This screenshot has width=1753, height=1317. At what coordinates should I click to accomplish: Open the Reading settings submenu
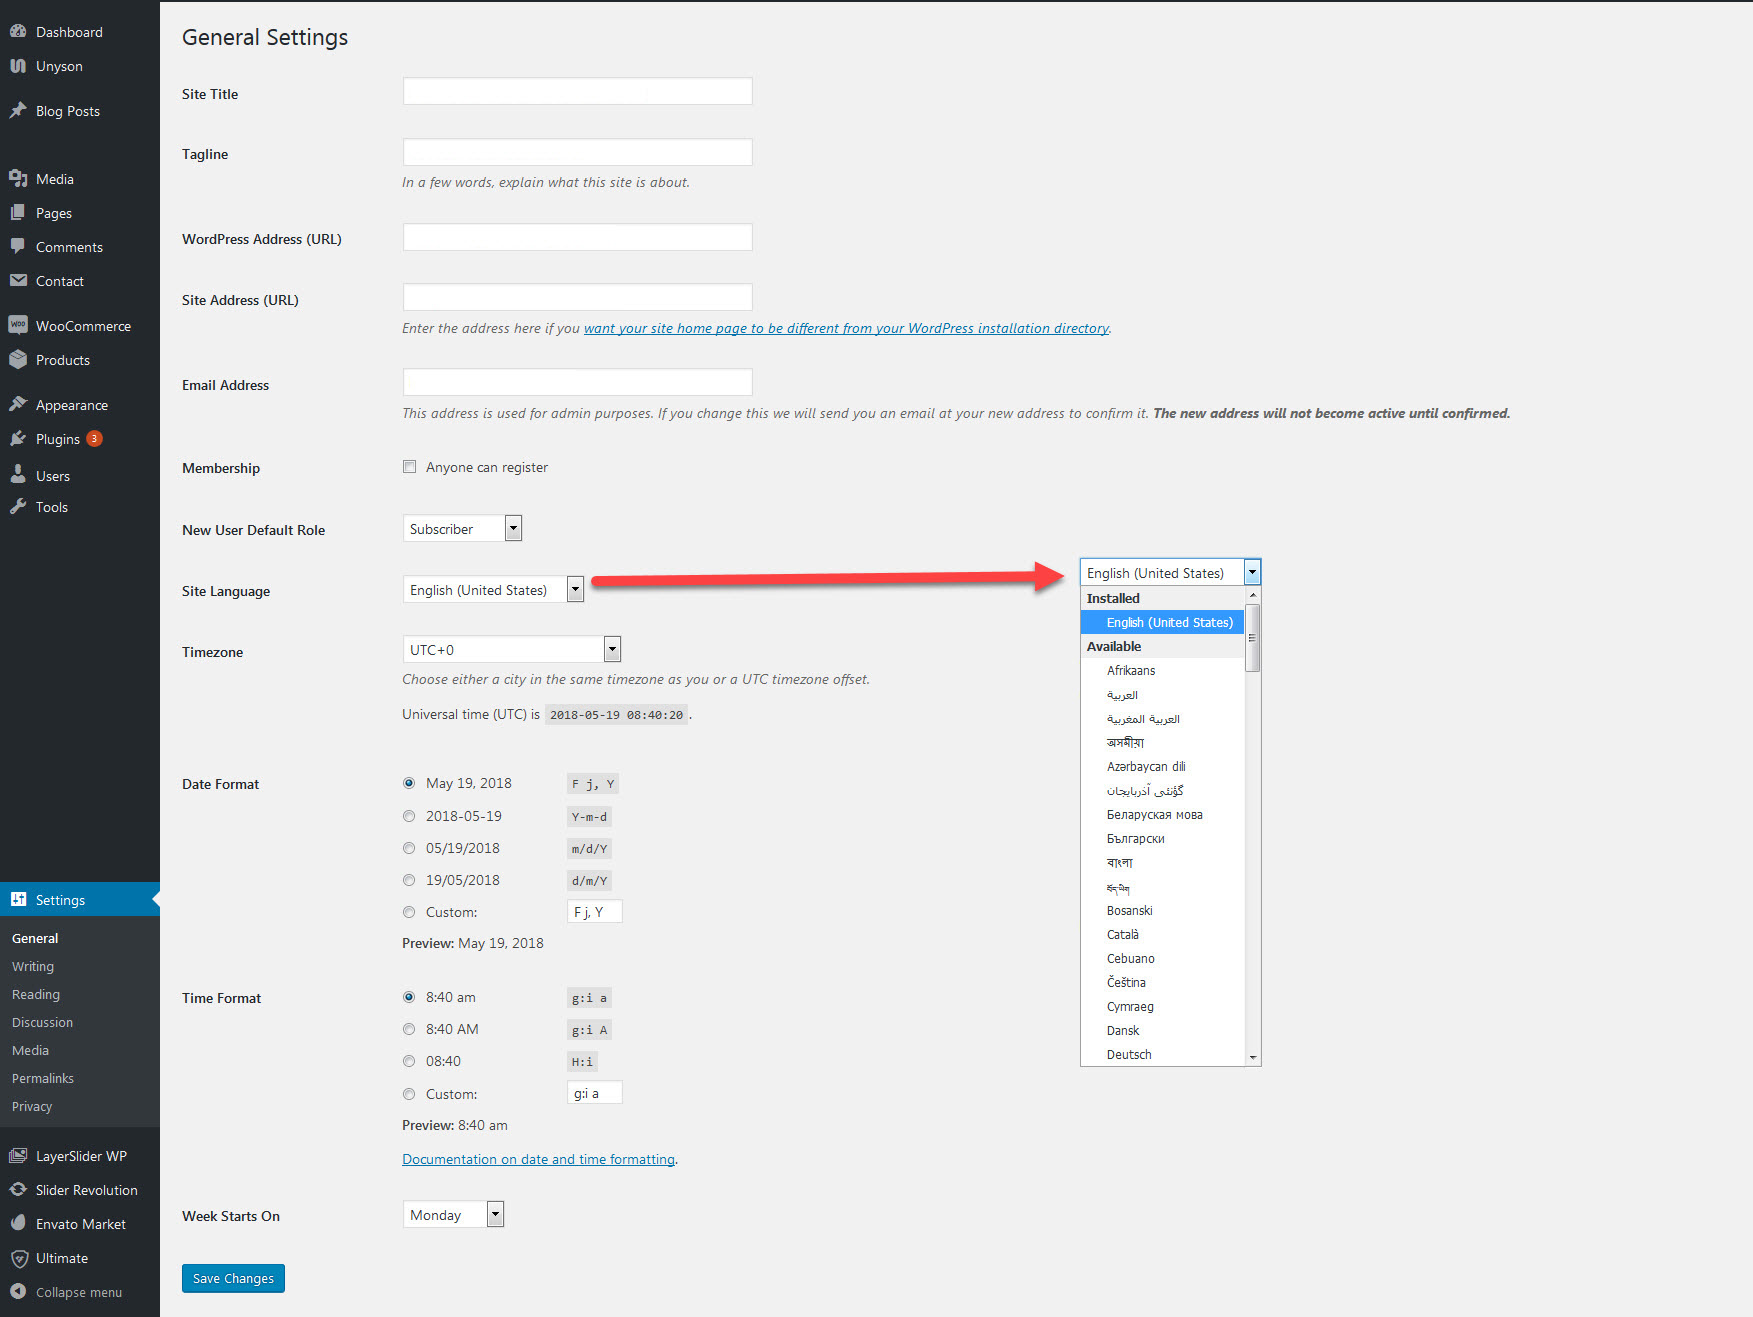point(36,994)
